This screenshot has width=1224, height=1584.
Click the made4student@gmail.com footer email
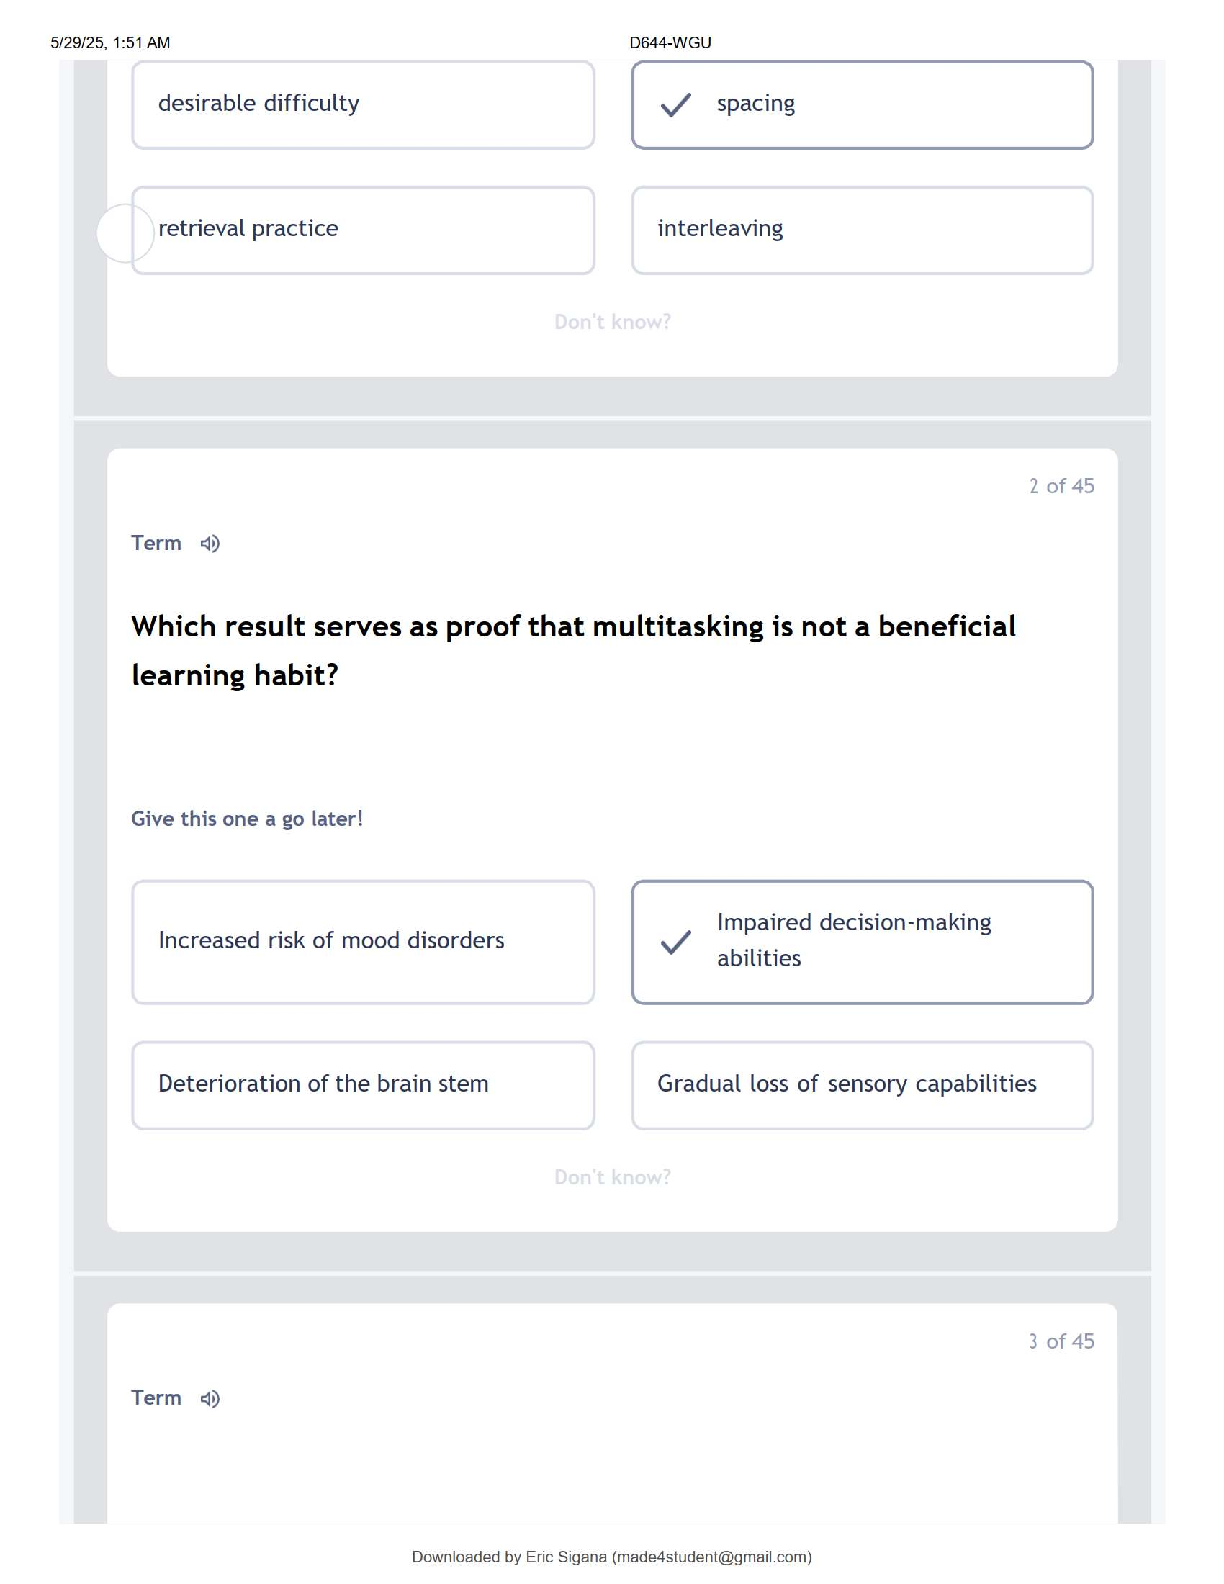pyautogui.click(x=712, y=1557)
